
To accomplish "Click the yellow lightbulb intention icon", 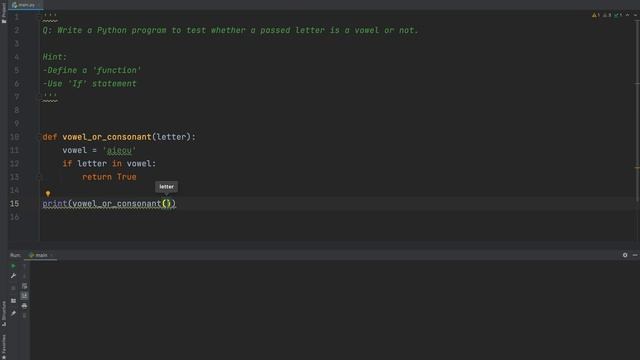I will 48,193.
